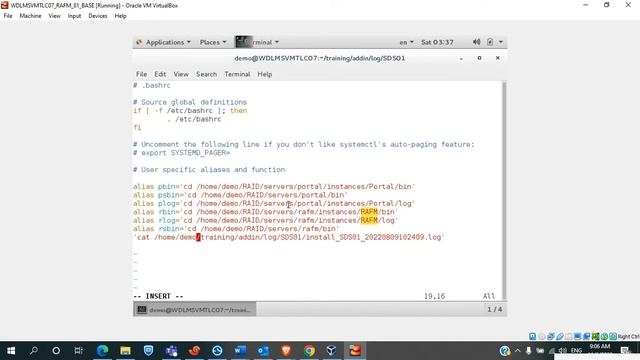This screenshot has height=360, width=640.
Task: Maximize the terminal window
Action: click(x=480, y=58)
